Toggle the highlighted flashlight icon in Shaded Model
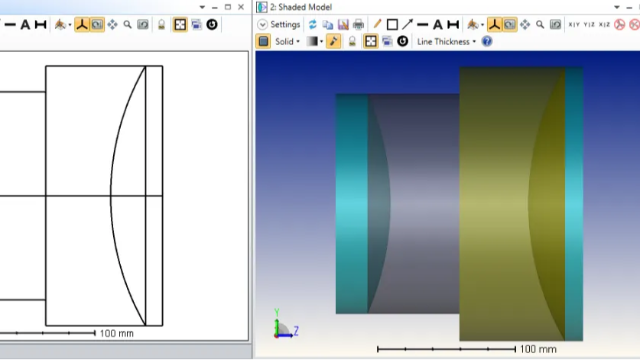The image size is (640, 360). [333, 41]
